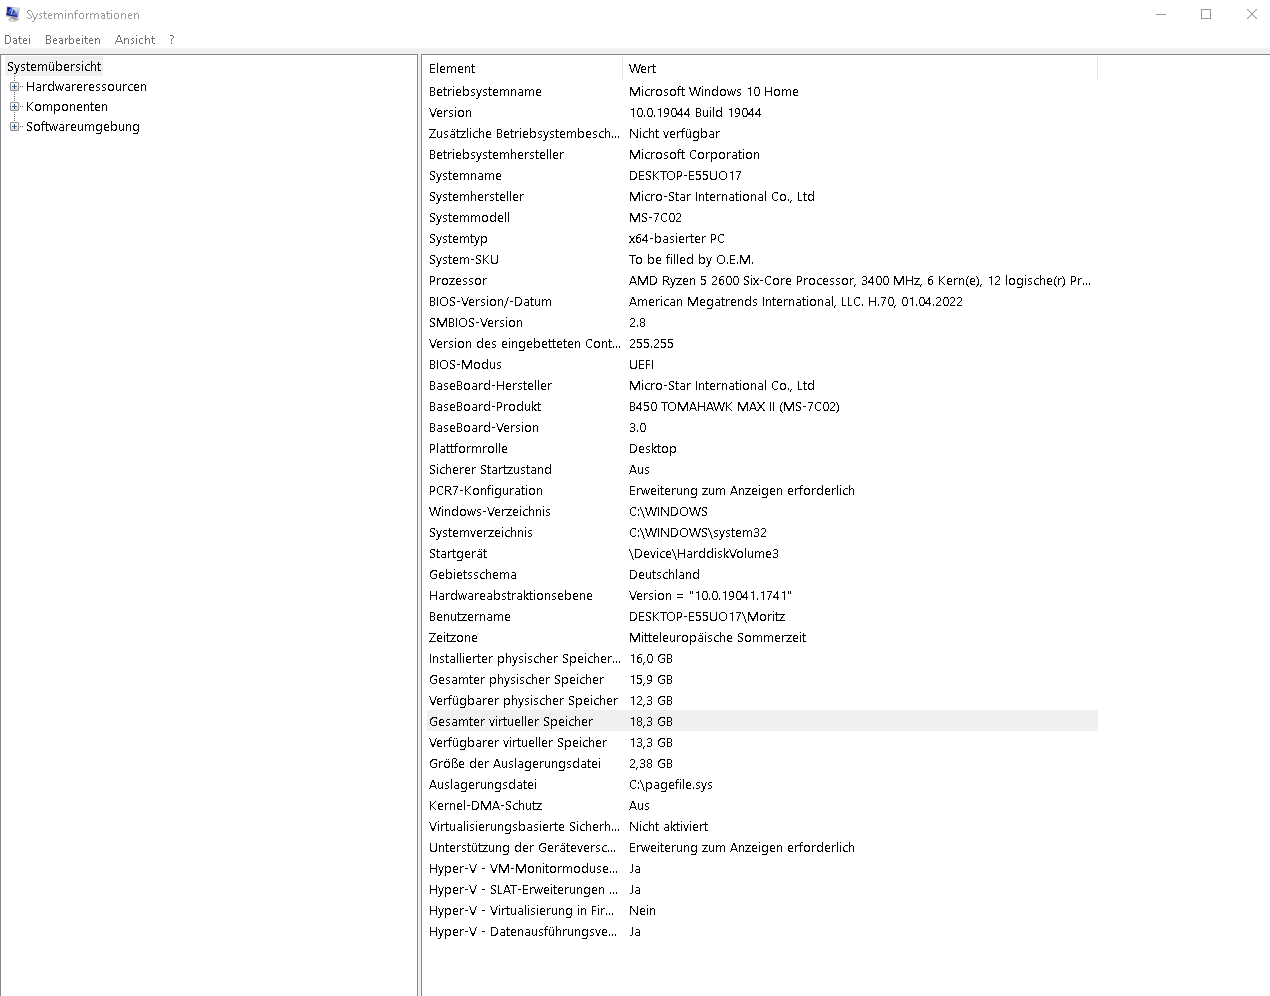Expand the Hardwareressourcen tree node

click(14, 87)
